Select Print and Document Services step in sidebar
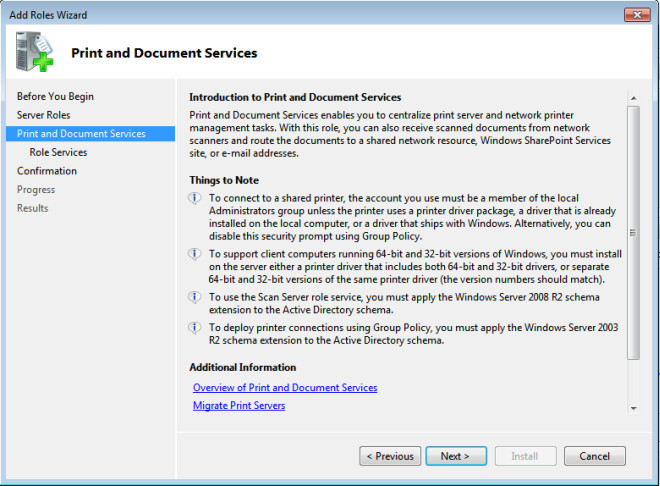Viewport: 660px width, 486px height. [x=90, y=134]
